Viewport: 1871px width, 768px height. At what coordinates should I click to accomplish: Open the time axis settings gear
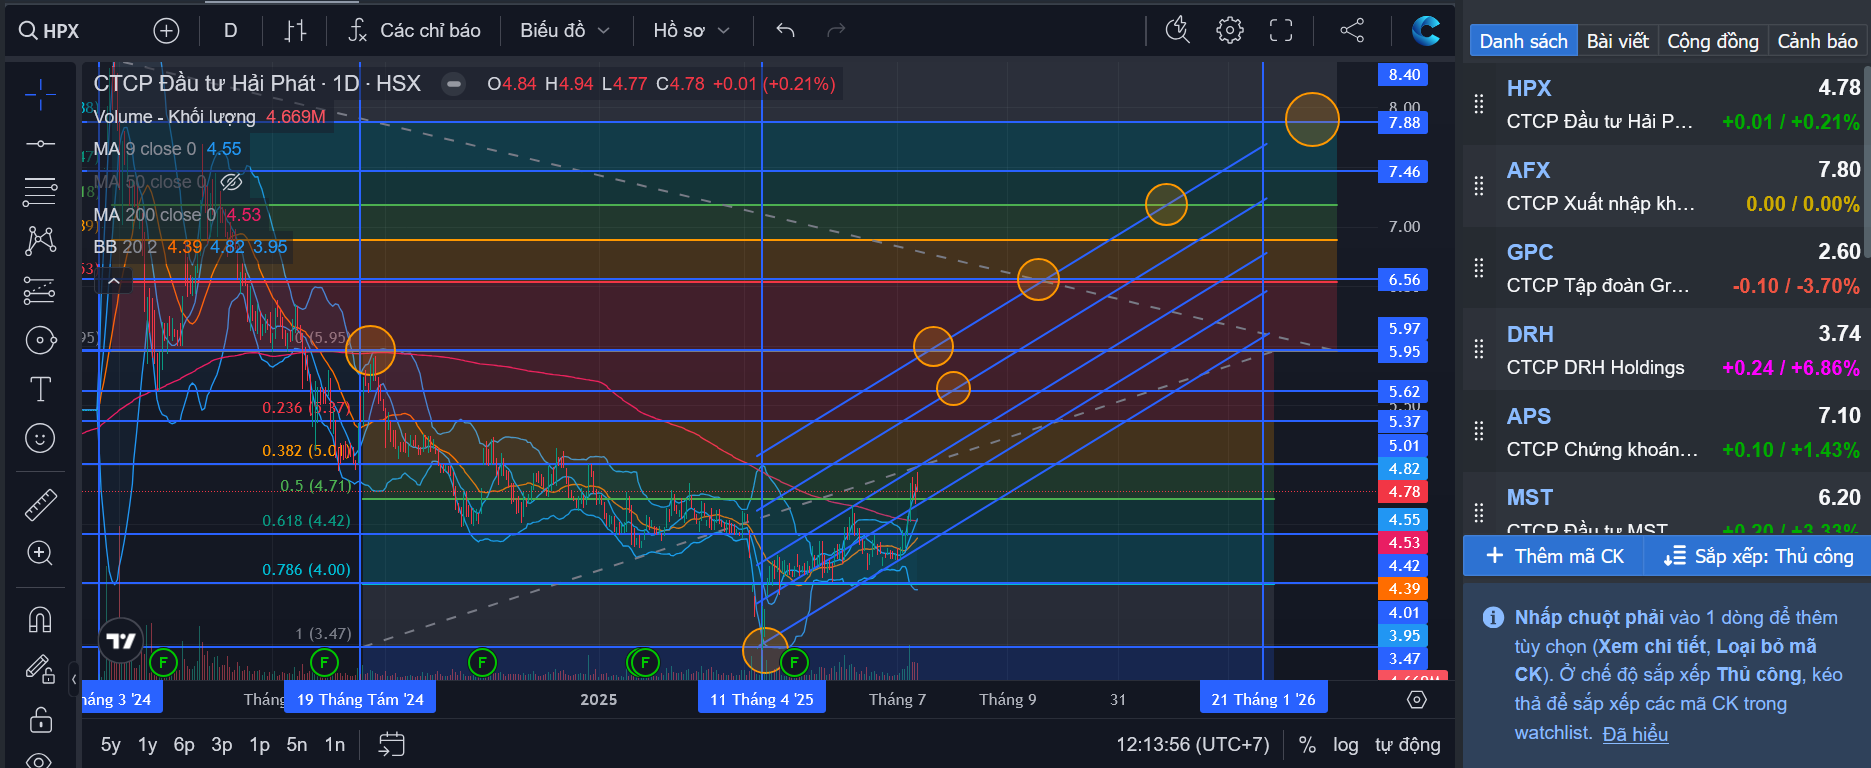tap(1417, 700)
